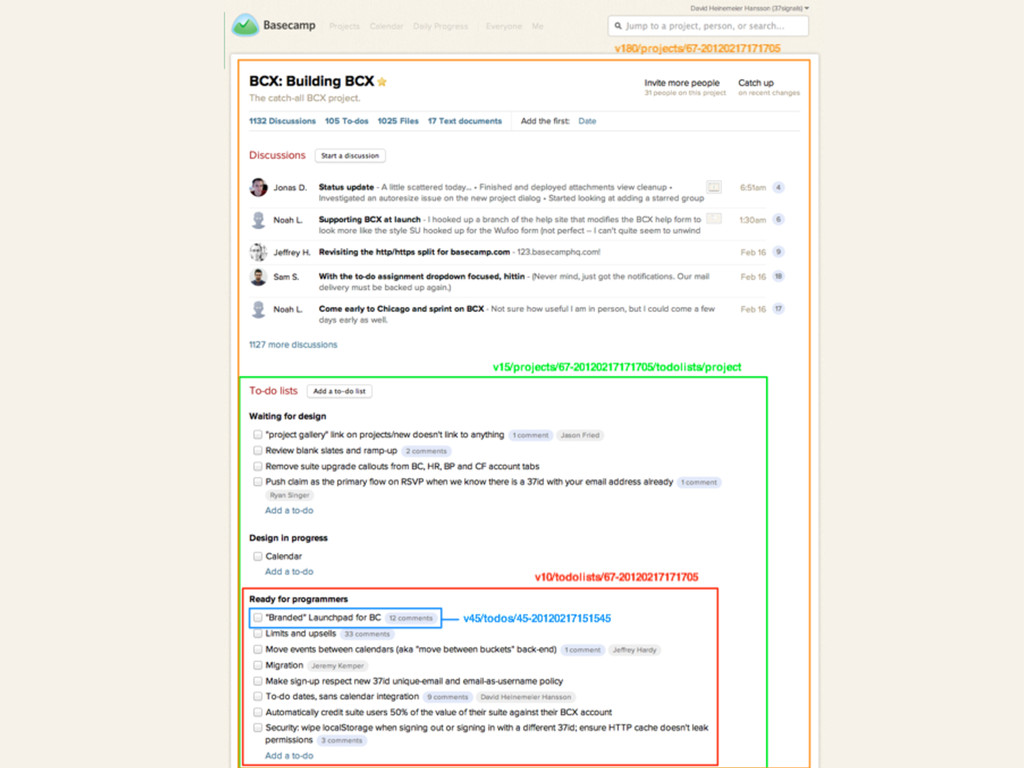
Task: Check Push claim as the primary flow to-do
Action: click(257, 482)
